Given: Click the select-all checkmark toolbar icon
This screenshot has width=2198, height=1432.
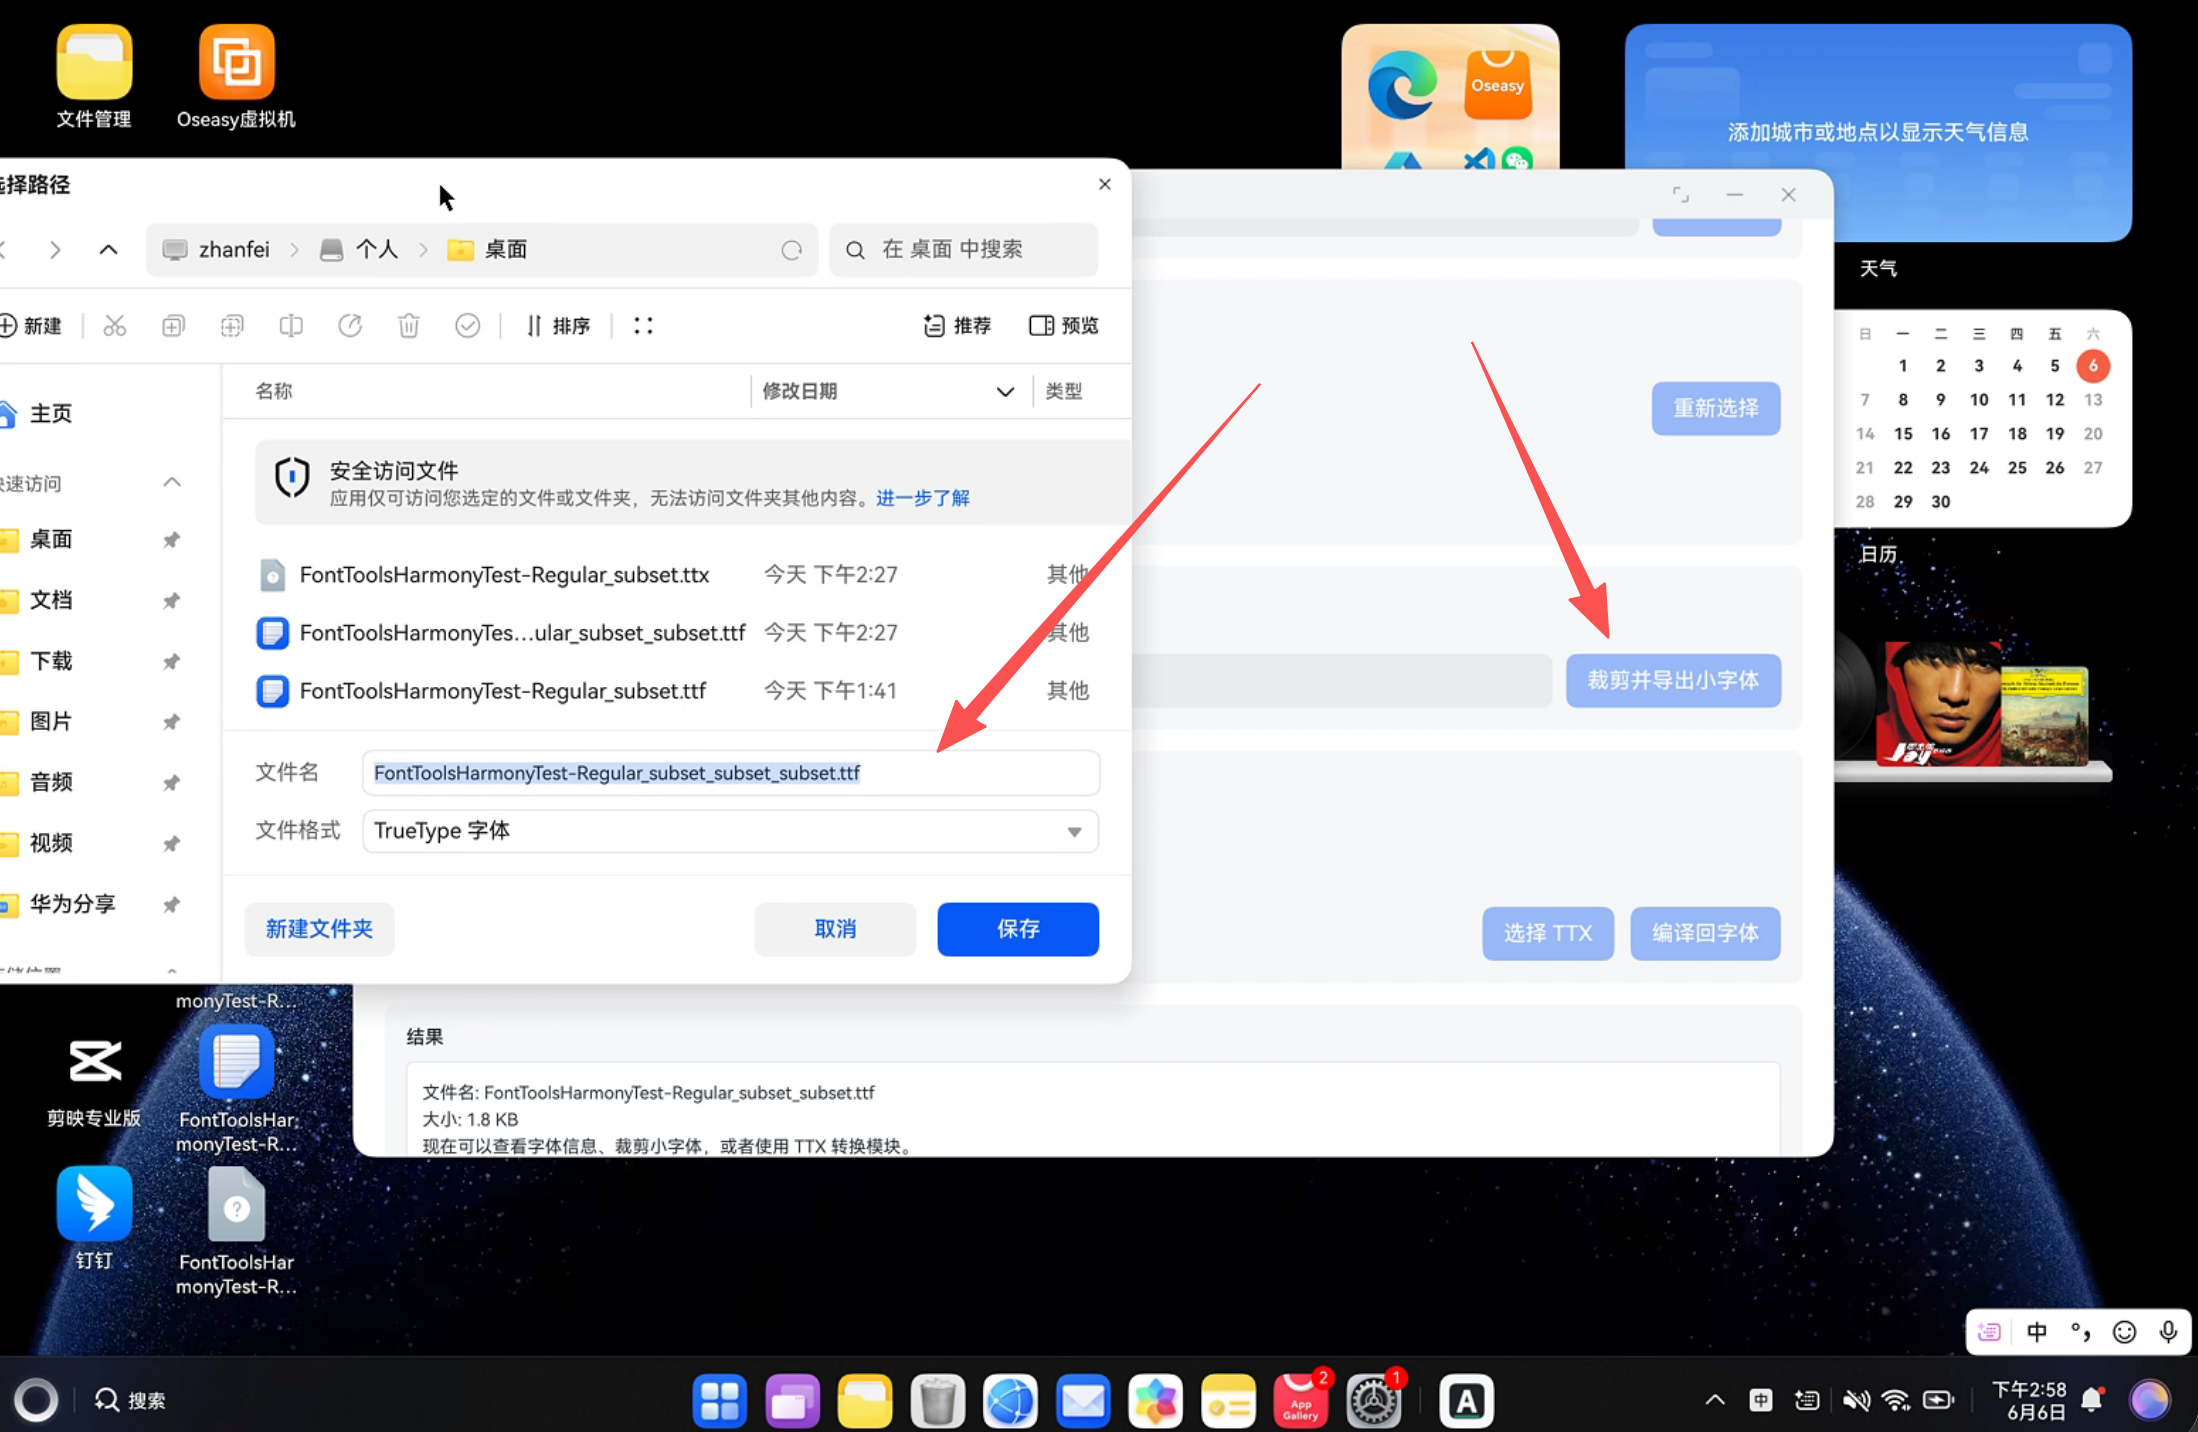Looking at the screenshot, I should [x=467, y=326].
